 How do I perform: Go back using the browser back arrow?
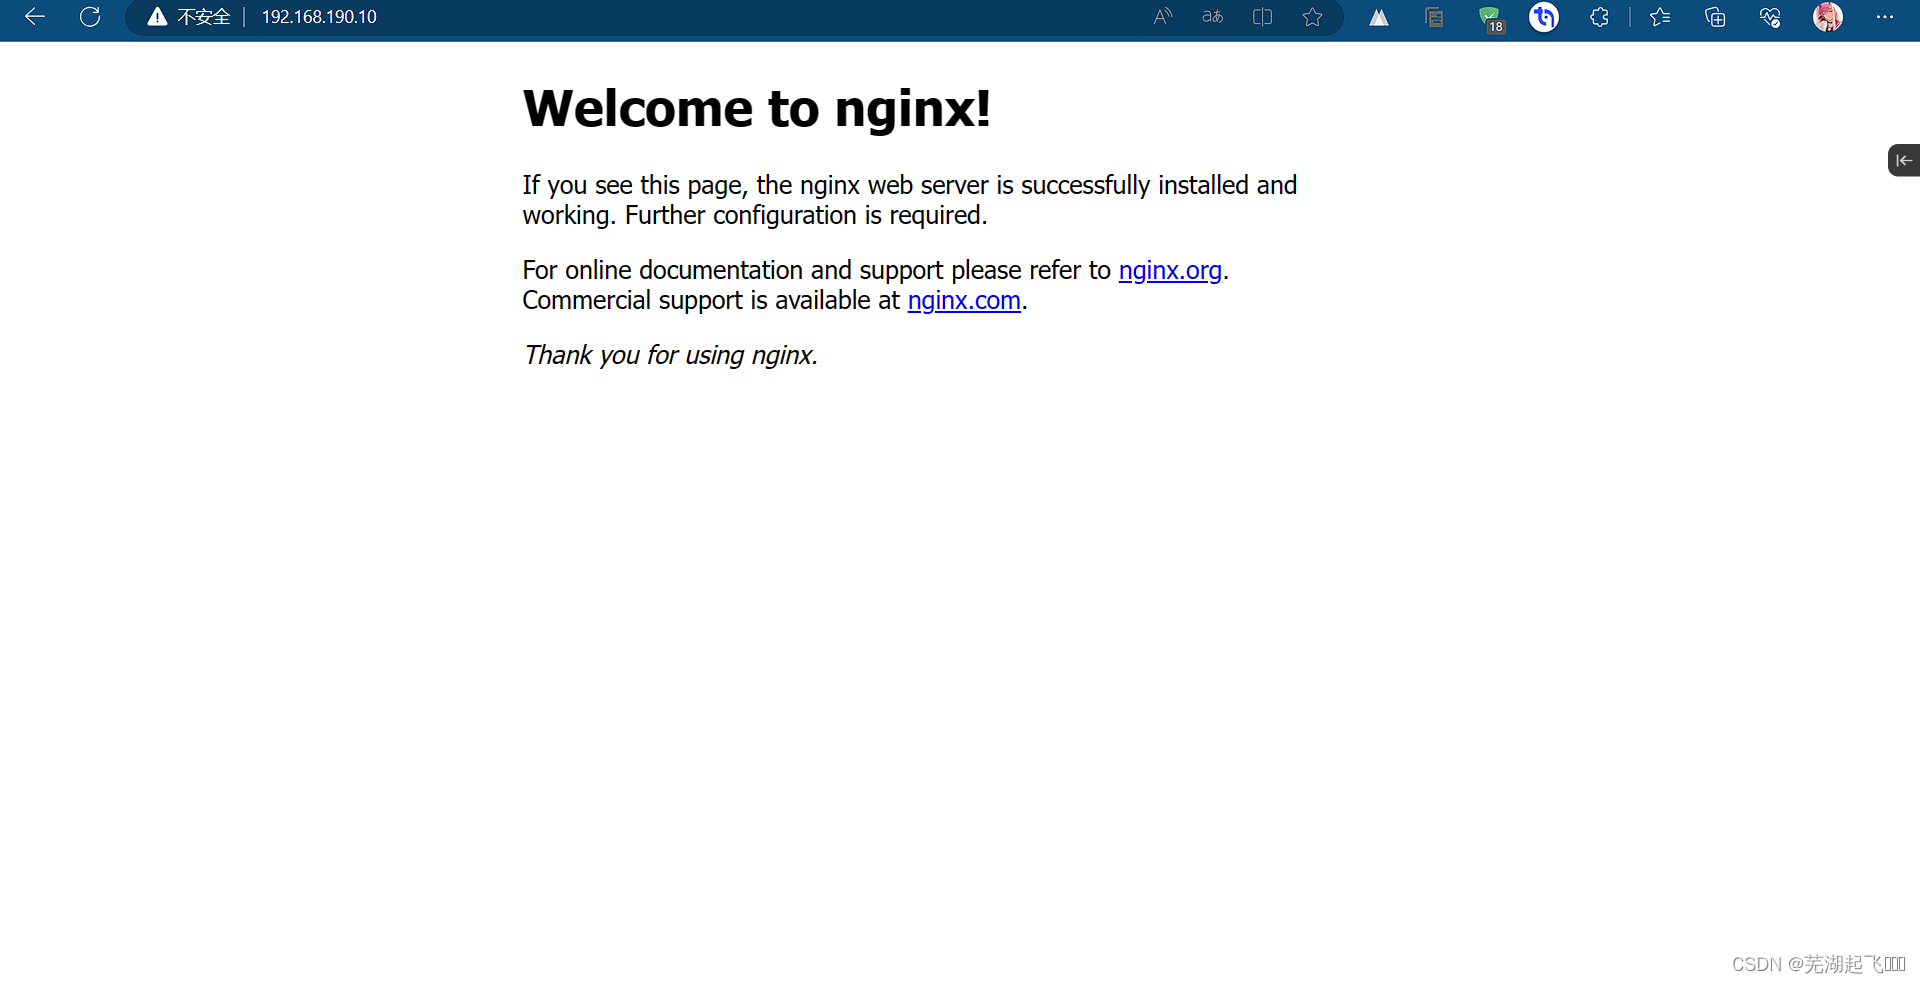tap(35, 17)
